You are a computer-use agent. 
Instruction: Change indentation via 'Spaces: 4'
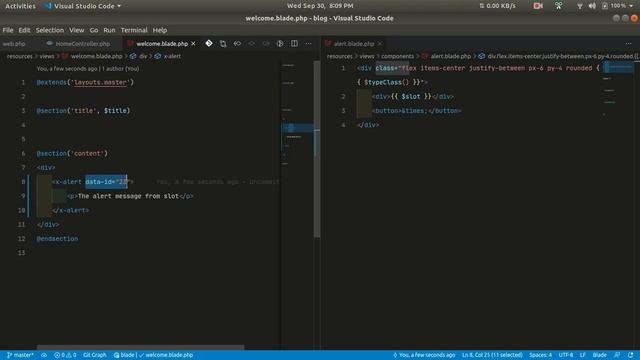[x=540, y=355]
